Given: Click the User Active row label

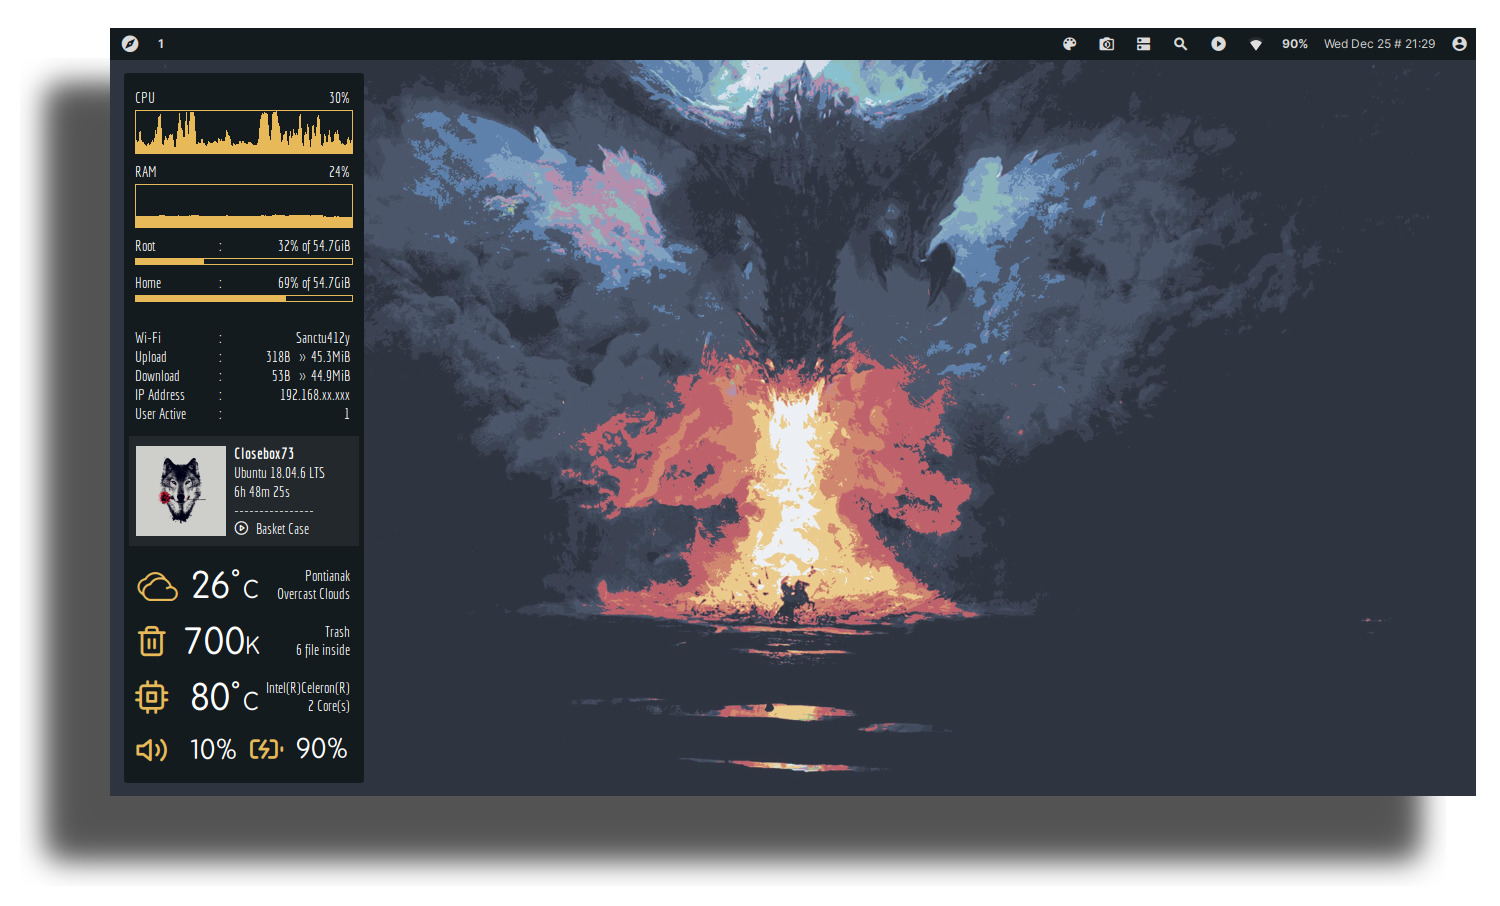Looking at the screenshot, I should click(161, 414).
